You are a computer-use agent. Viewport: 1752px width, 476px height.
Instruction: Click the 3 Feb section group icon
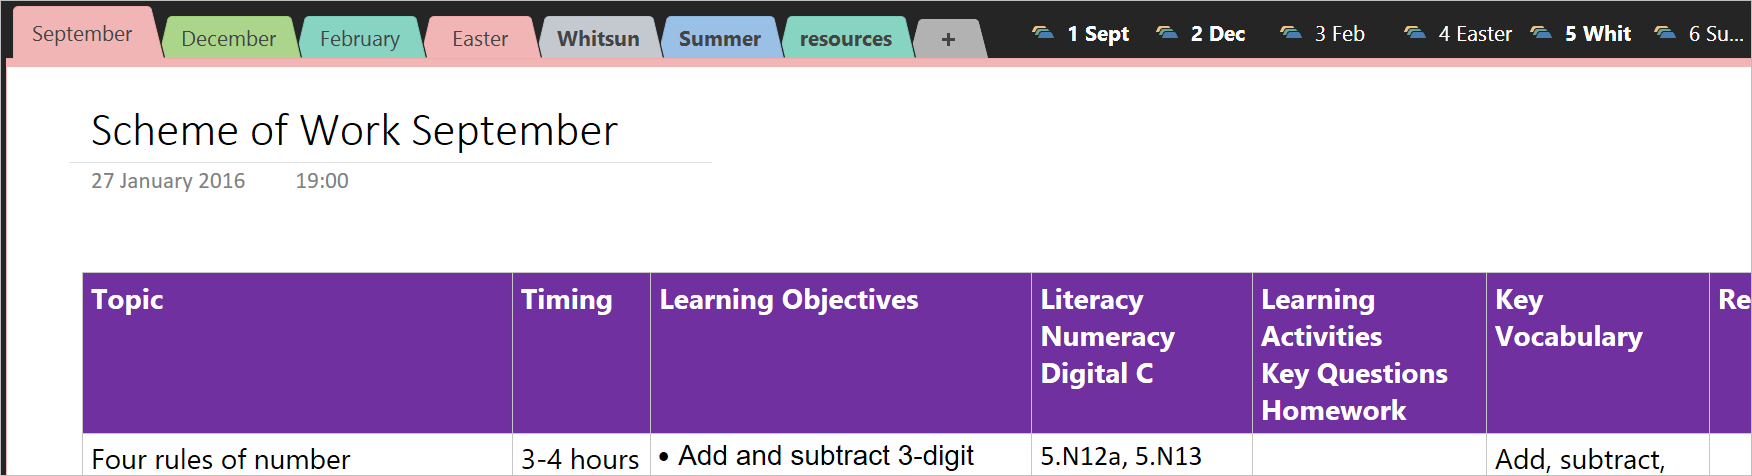(1291, 33)
